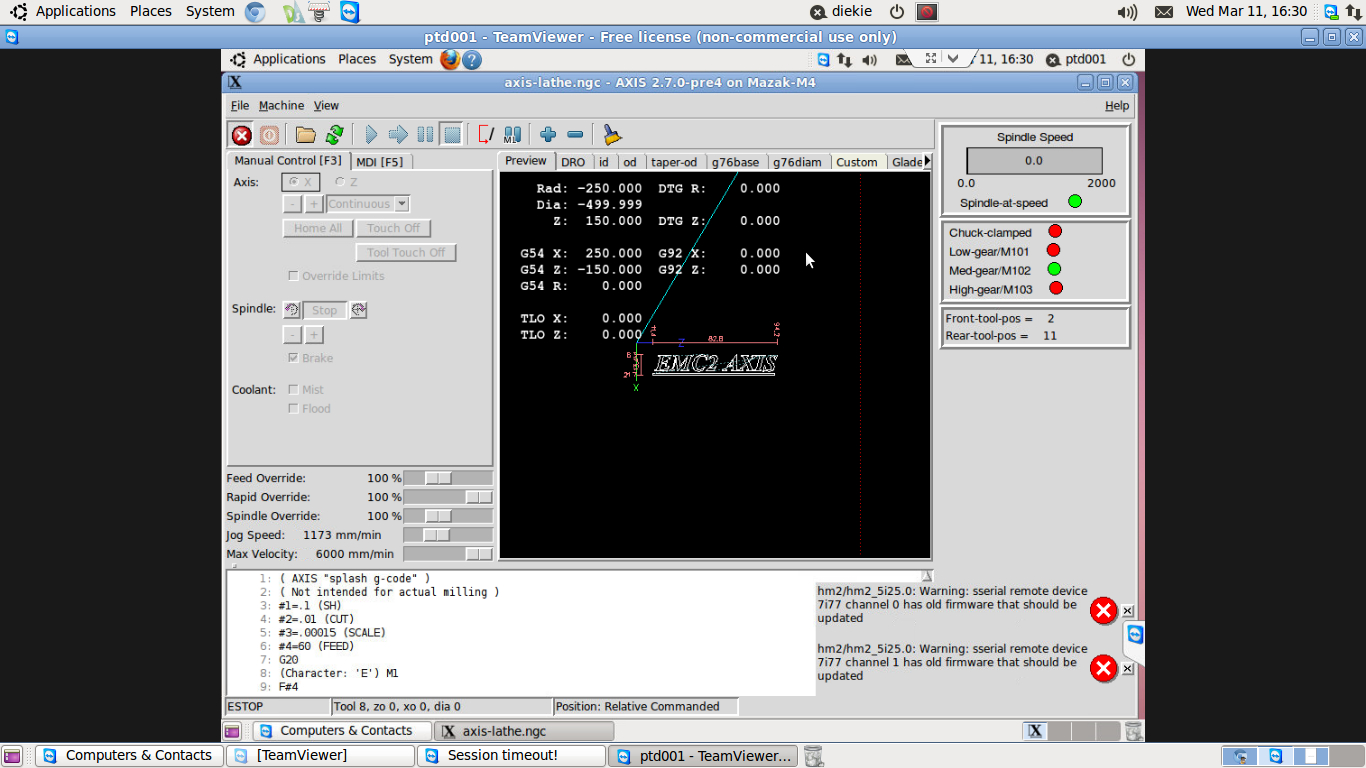Open Firefox in the remote panel

click(450, 59)
